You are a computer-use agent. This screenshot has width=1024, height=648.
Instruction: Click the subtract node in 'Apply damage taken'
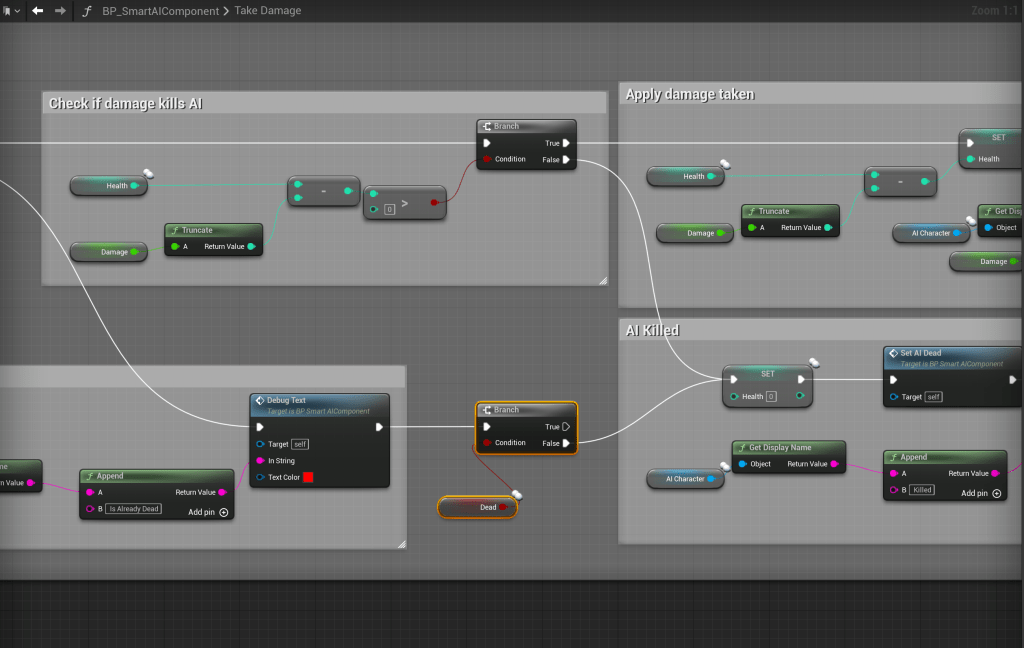(x=901, y=182)
